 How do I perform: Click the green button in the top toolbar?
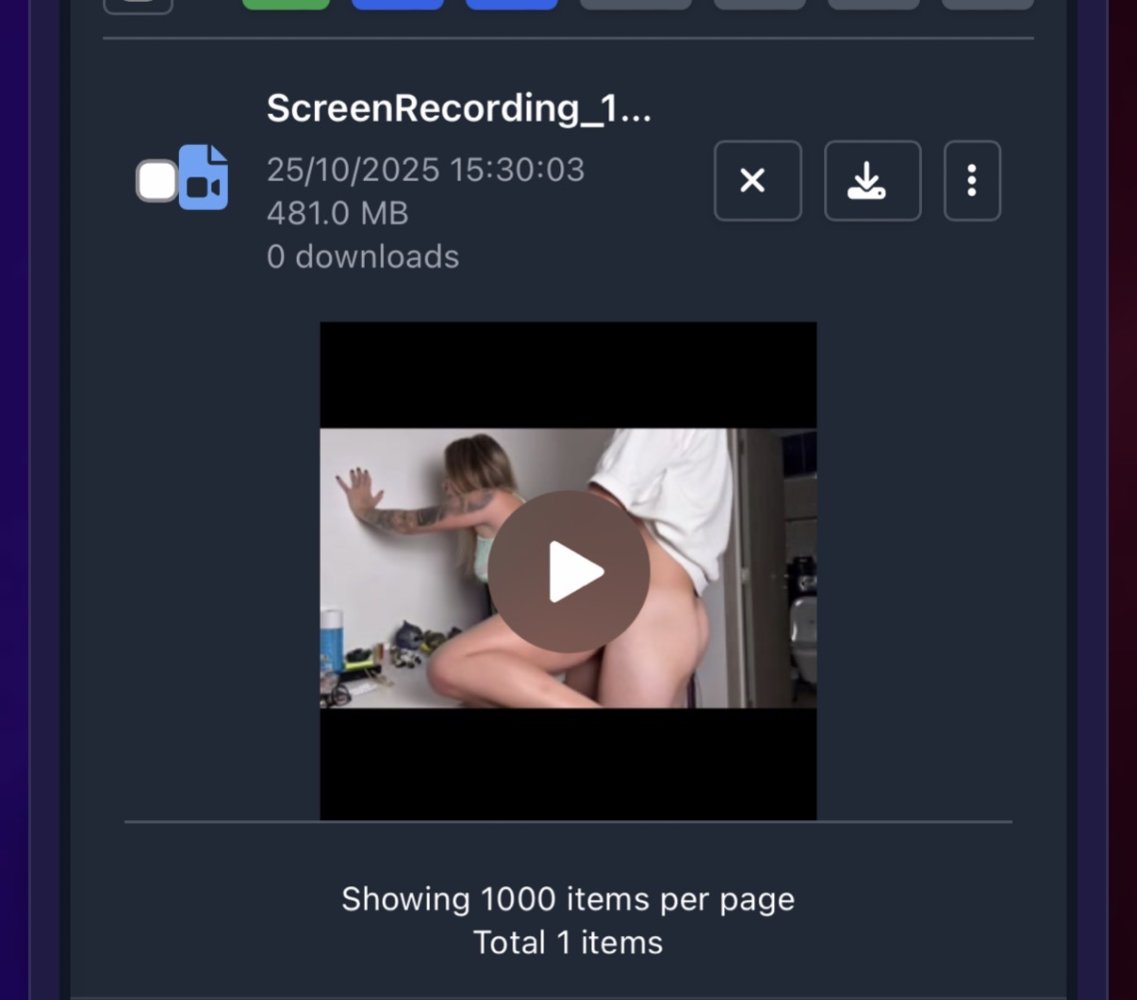coord(286,4)
